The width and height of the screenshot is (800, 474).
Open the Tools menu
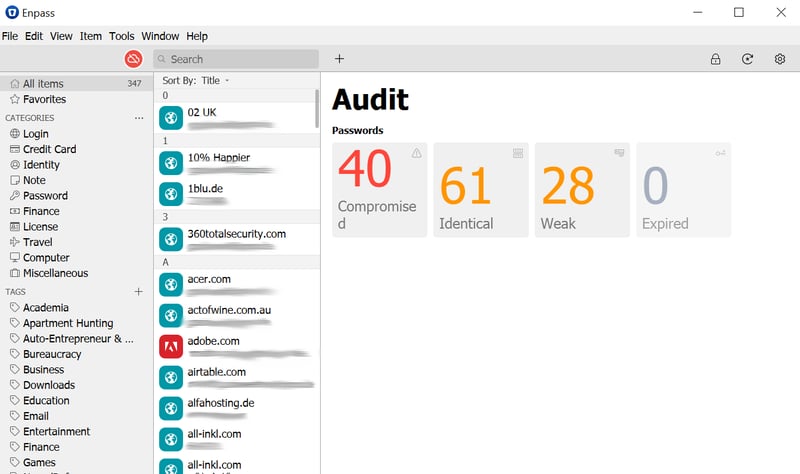coord(121,36)
